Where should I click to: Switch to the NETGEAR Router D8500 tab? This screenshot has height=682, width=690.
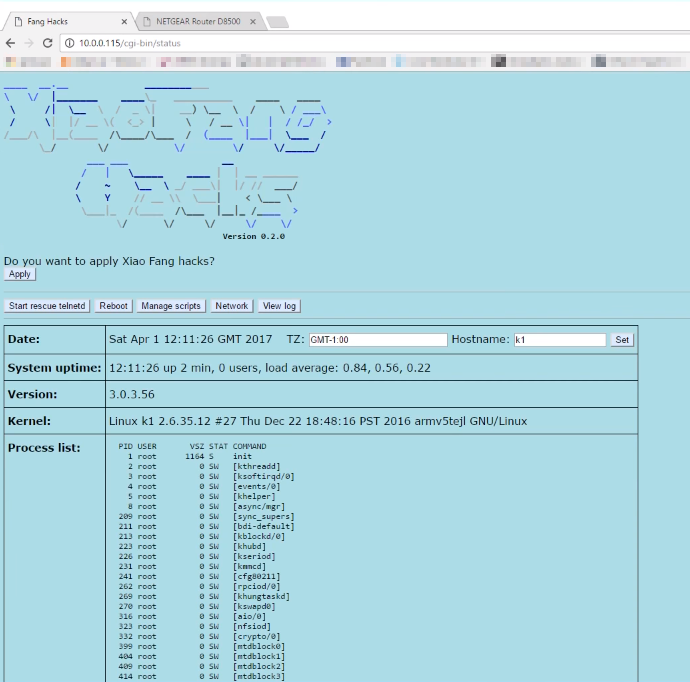coord(195,21)
